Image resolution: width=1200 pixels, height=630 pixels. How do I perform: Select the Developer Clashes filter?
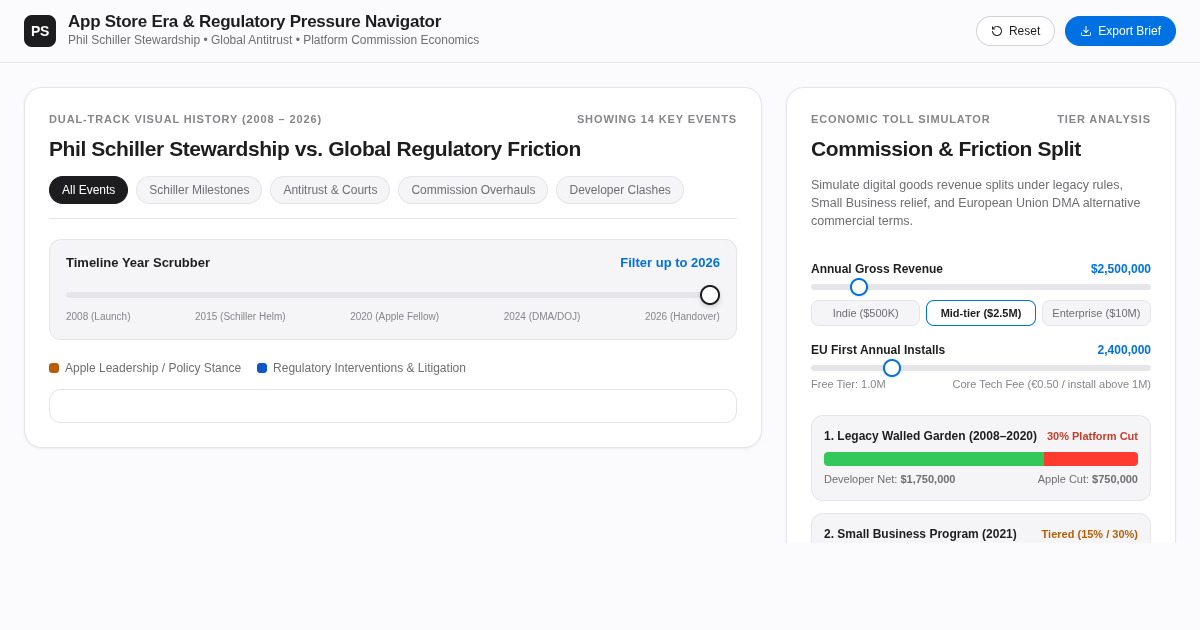pos(620,190)
